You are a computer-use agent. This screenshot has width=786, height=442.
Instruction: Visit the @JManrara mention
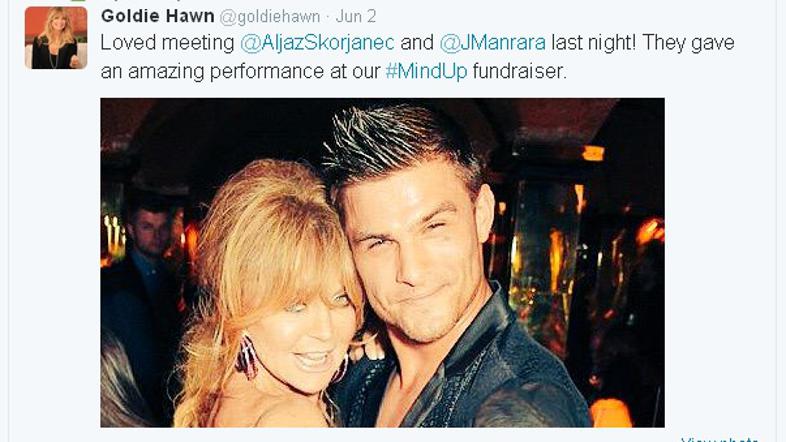(x=492, y=43)
